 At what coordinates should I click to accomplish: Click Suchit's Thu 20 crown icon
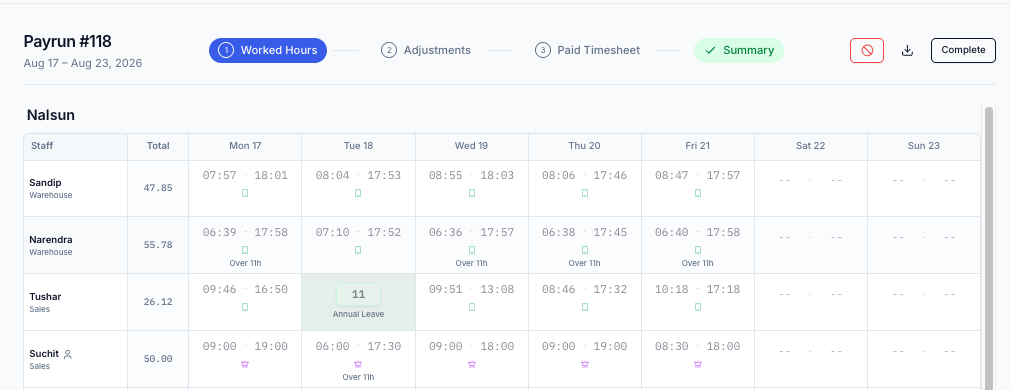pyautogui.click(x=585, y=364)
